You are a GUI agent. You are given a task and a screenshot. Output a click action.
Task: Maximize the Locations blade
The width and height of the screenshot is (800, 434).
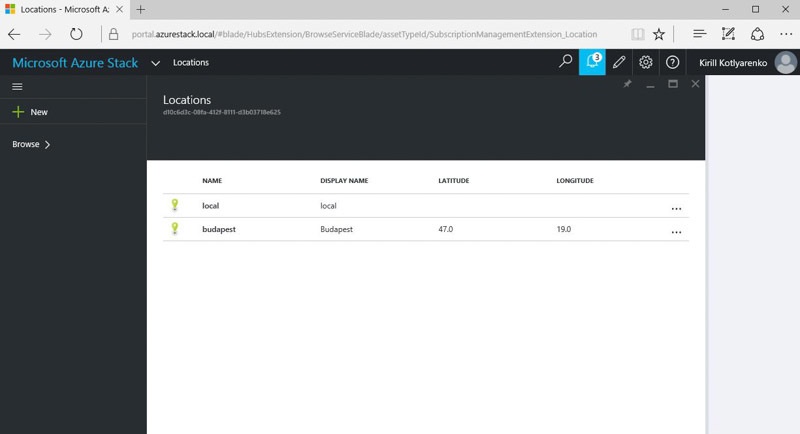tap(673, 84)
